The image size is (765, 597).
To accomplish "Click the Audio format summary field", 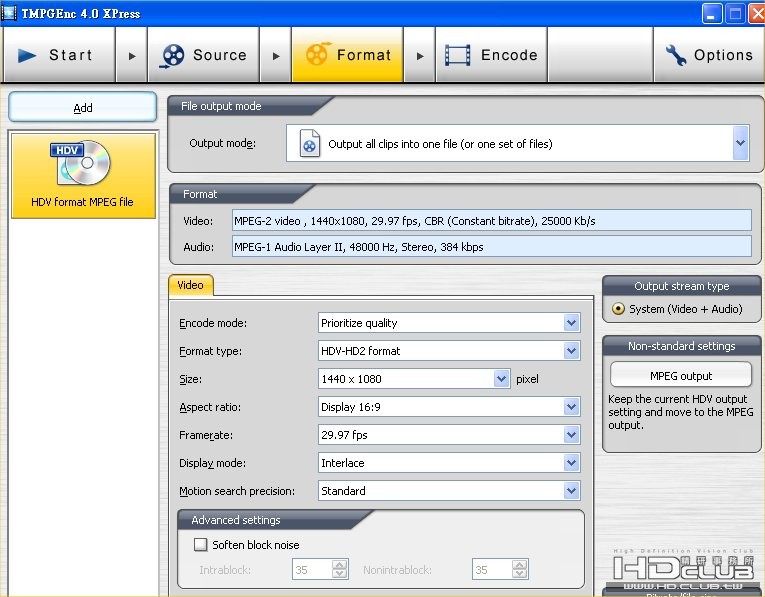I will pos(491,246).
